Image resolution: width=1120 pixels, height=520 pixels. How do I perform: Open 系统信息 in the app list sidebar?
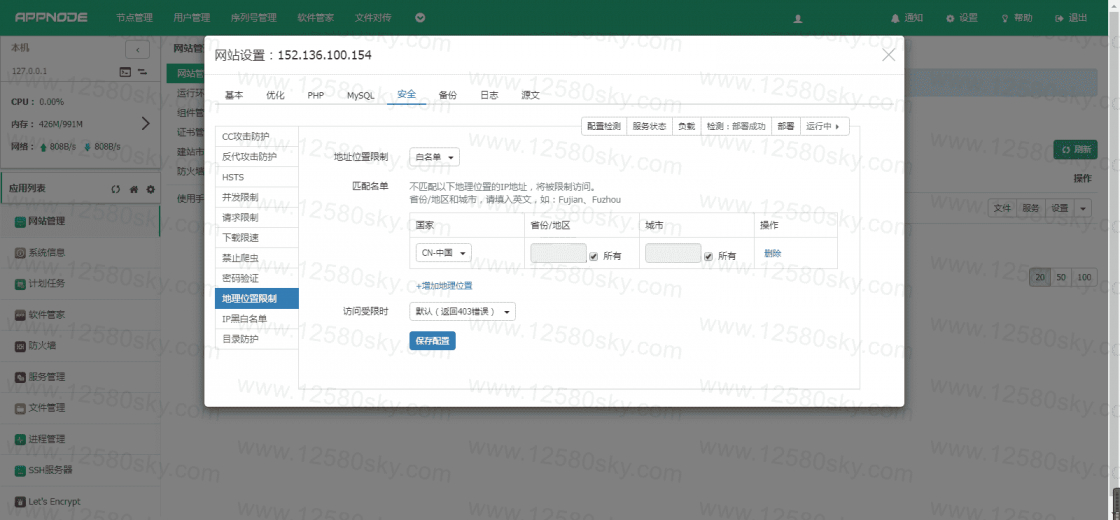(x=80, y=252)
